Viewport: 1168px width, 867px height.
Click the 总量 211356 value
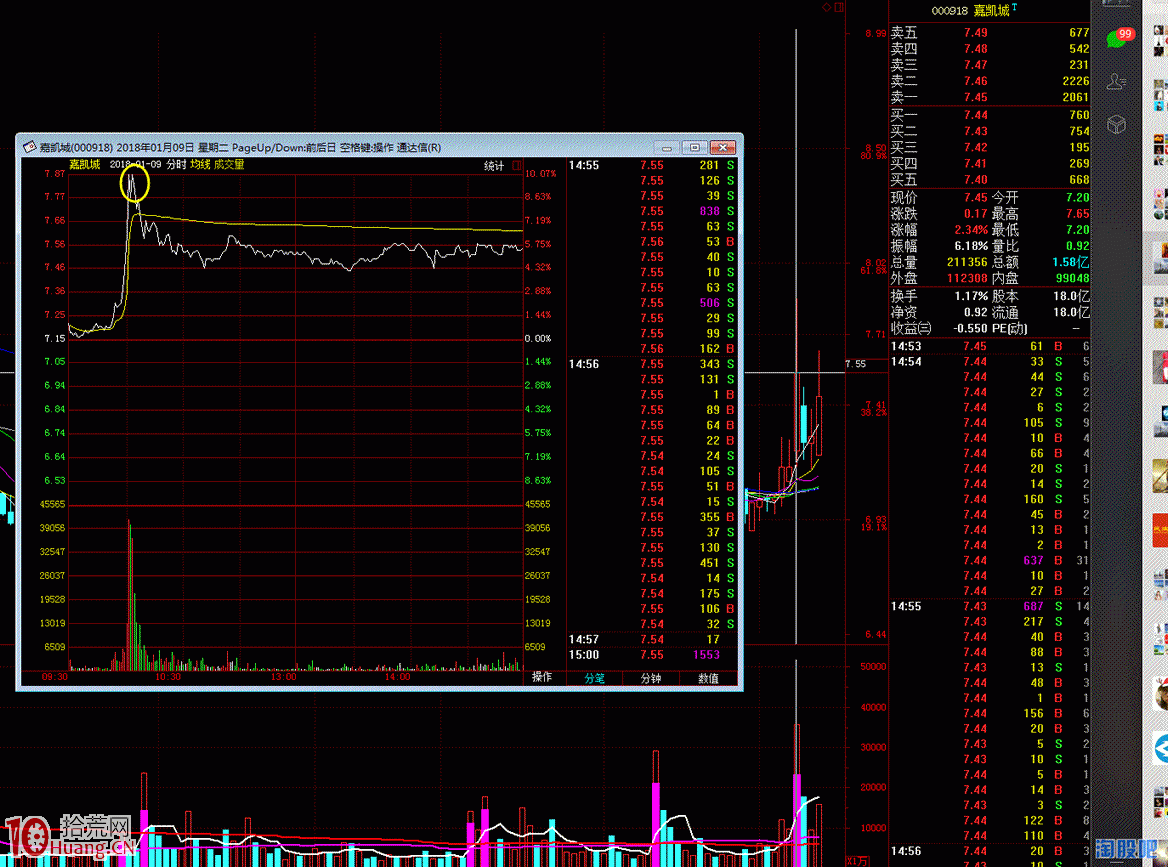tap(967, 262)
